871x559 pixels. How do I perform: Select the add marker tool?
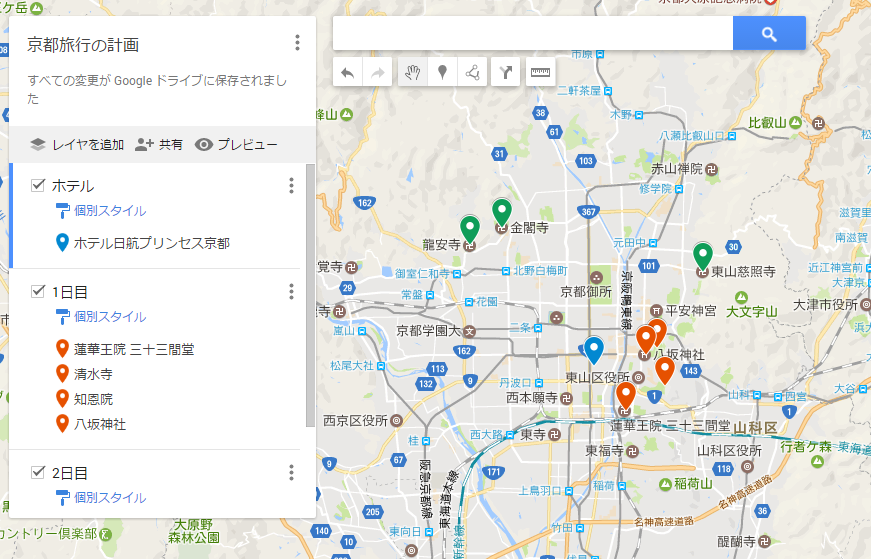tap(442, 72)
